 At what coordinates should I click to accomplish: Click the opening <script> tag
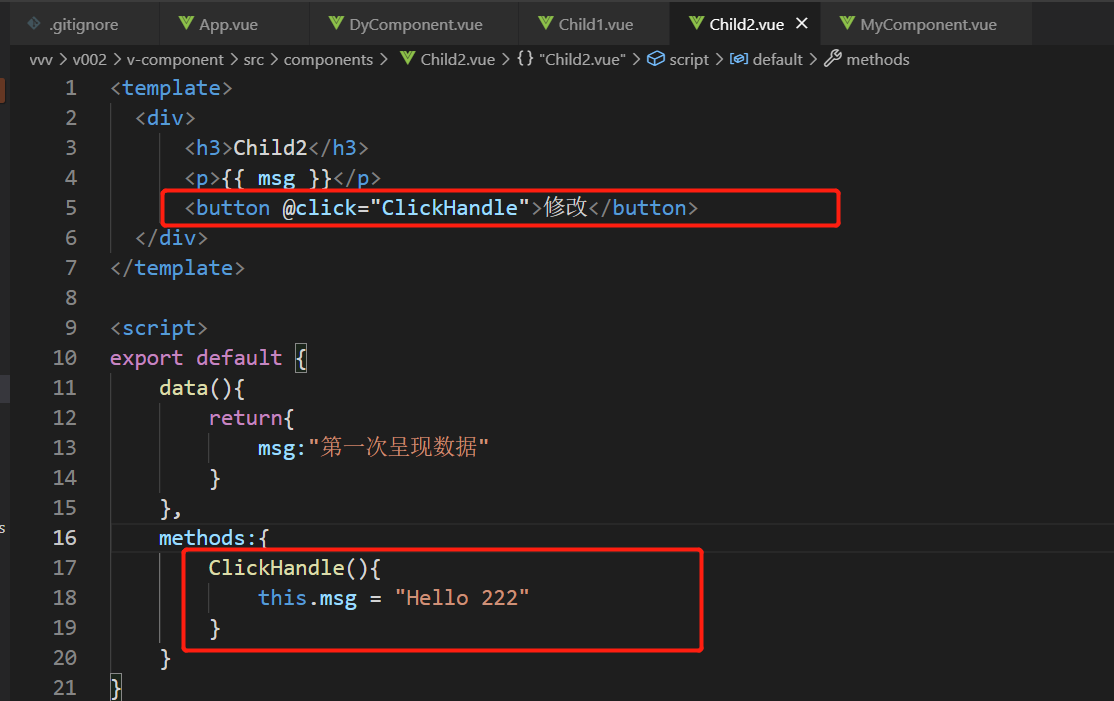click(159, 328)
